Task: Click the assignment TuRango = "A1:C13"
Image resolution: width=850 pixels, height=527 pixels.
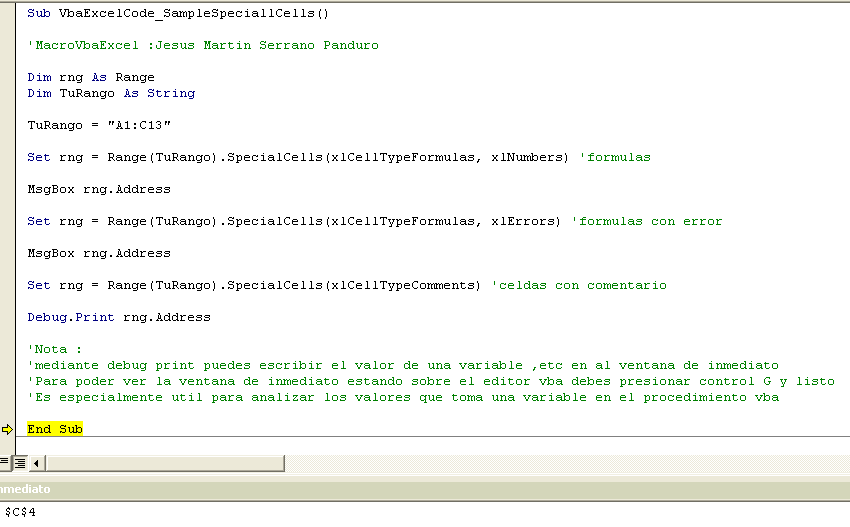Action: [99, 125]
